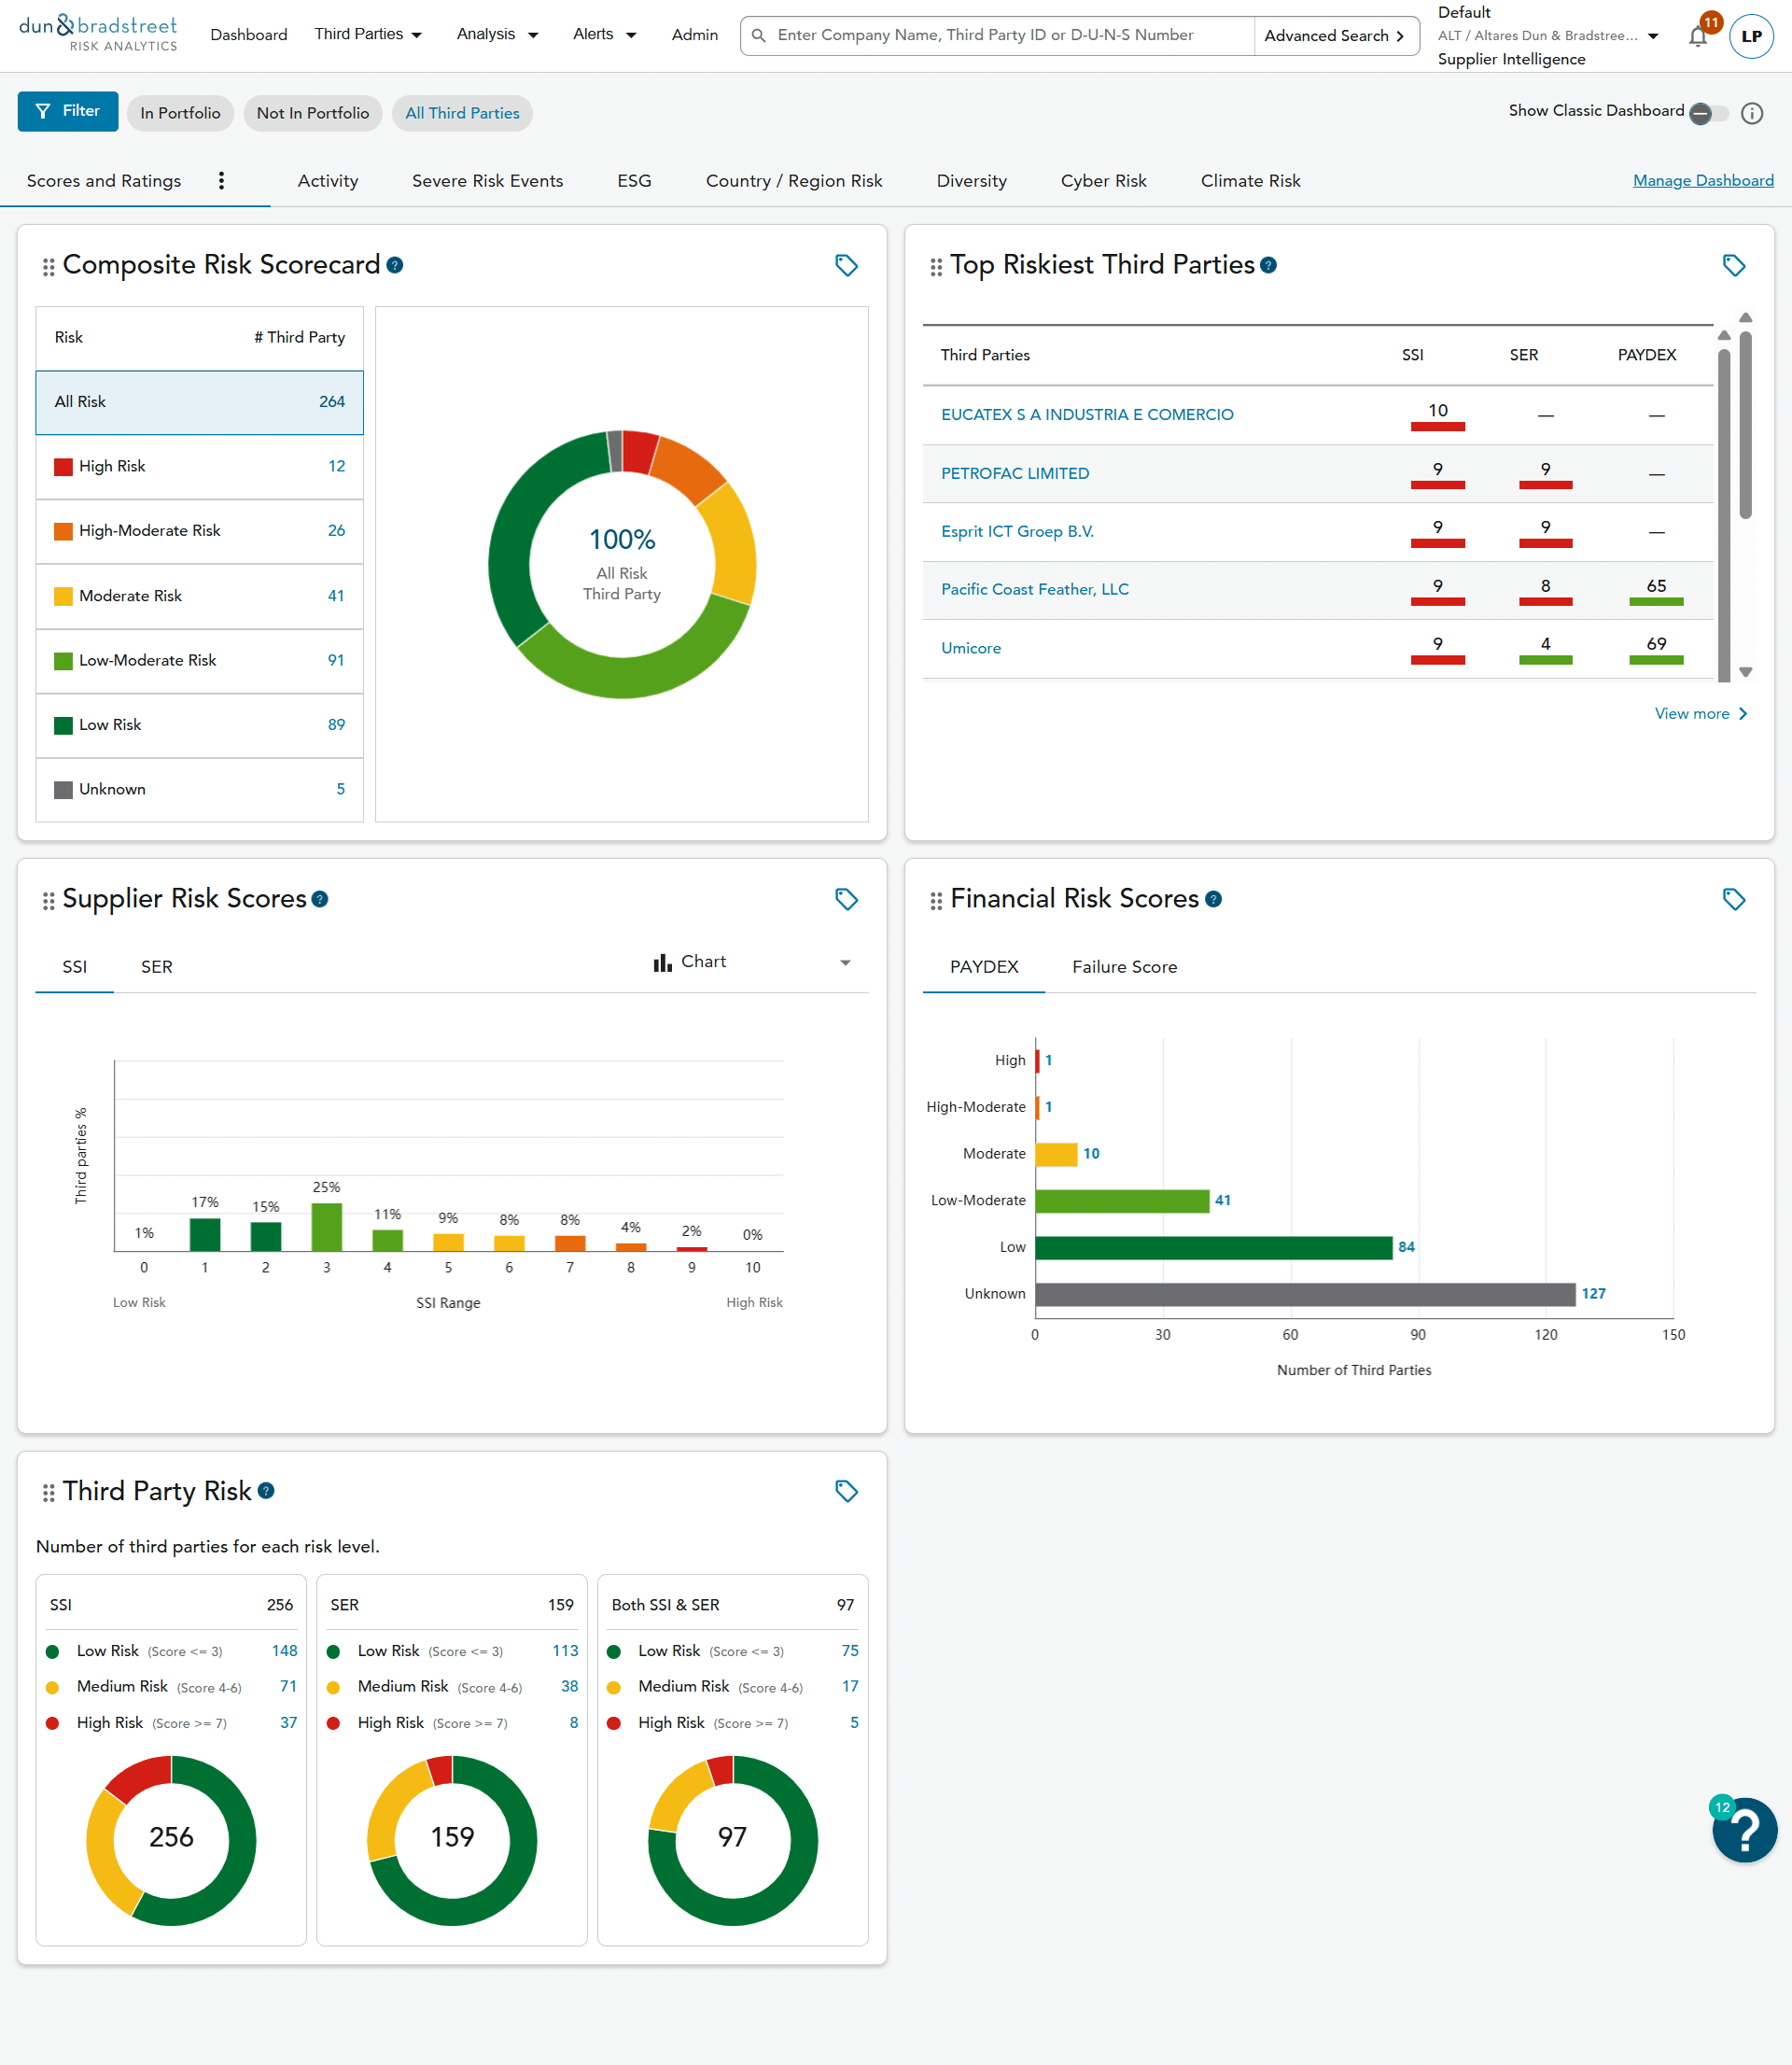Viewport: 1792px width, 2065px height.
Task: Select the In Portfolio filter chip
Action: pyautogui.click(x=180, y=113)
